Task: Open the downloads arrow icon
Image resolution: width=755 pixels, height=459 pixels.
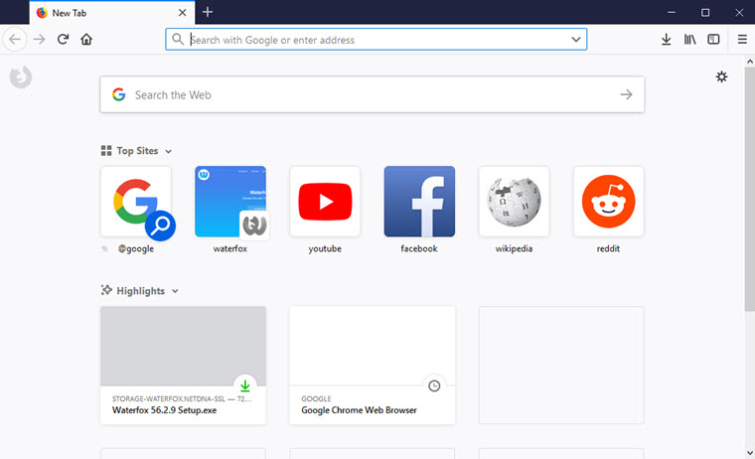Action: coord(666,39)
